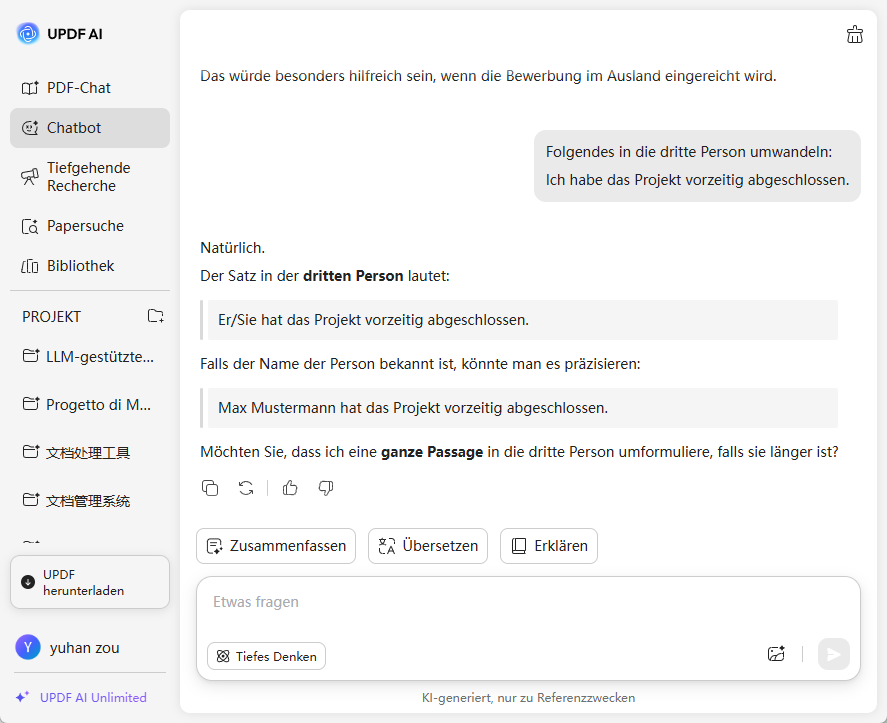
Task: Click the PROJEKT section heading
Action: click(x=51, y=317)
